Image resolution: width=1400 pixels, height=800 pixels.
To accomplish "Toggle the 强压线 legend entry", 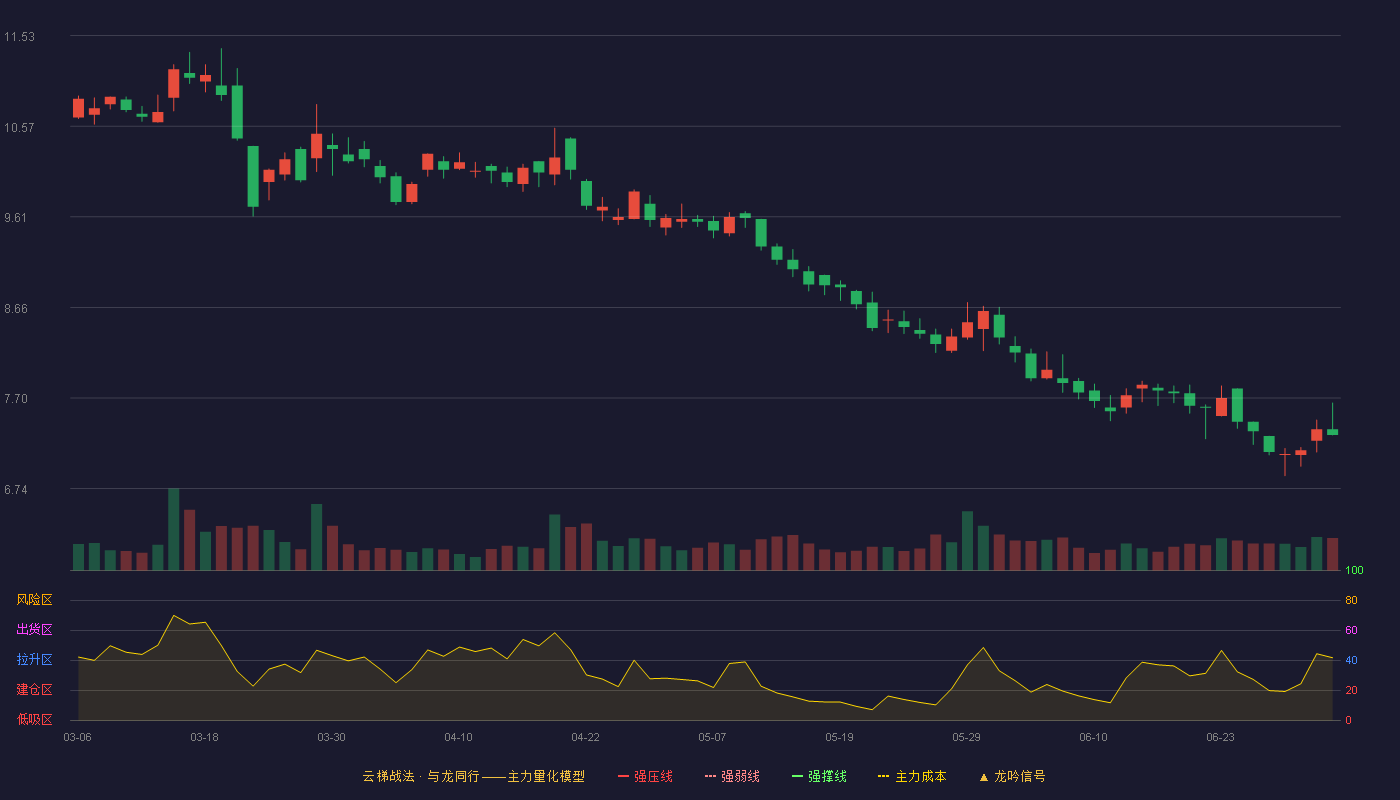I will coord(645,776).
